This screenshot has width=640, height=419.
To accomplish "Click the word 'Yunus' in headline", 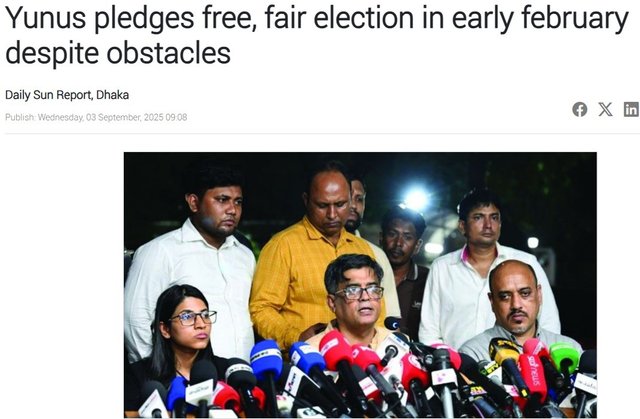I will pyautogui.click(x=46, y=18).
